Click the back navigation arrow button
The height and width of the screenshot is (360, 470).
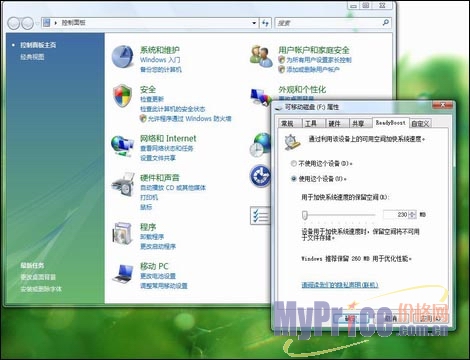(x=14, y=23)
